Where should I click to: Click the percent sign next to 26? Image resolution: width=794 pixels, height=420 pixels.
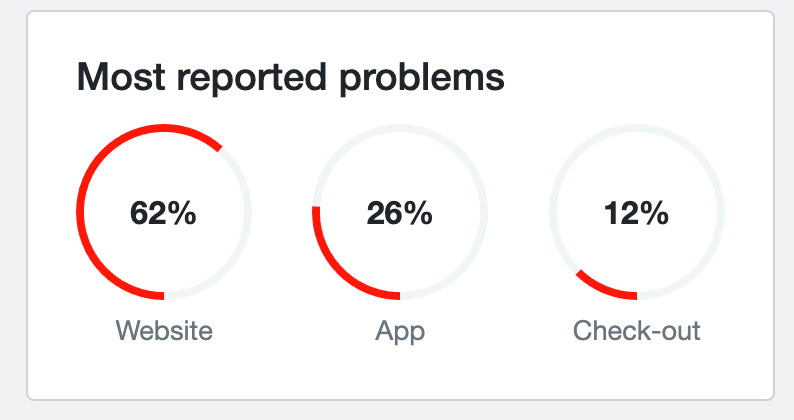pyautogui.click(x=419, y=213)
